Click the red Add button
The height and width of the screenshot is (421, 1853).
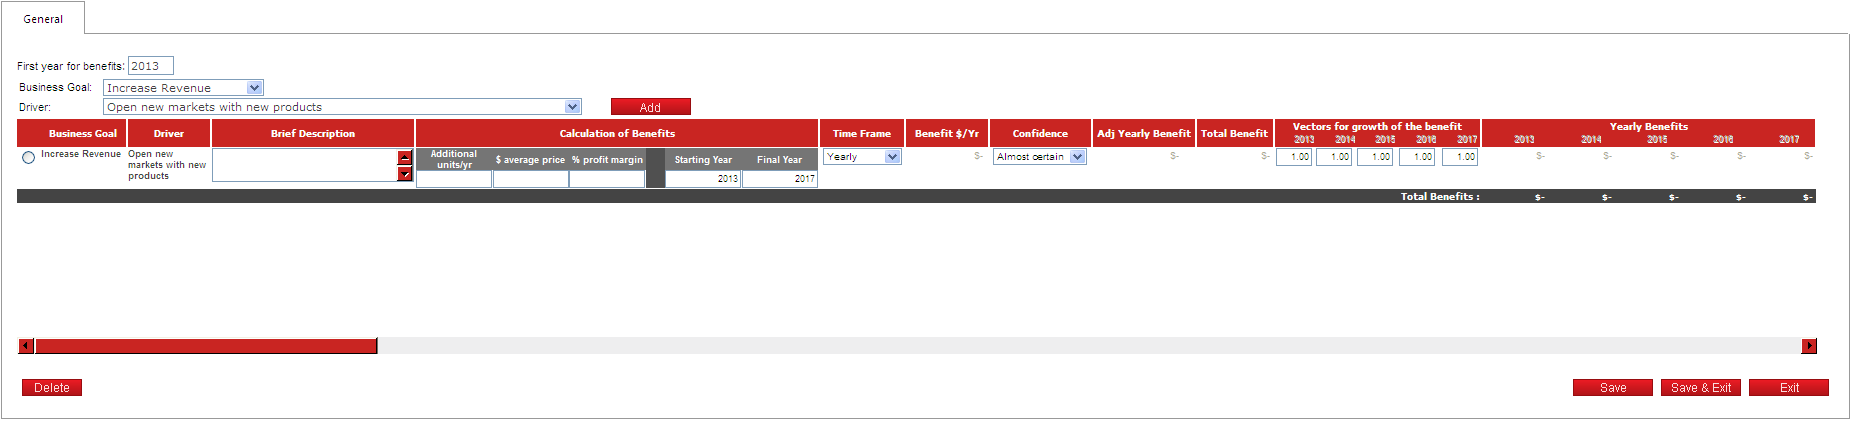pyautogui.click(x=650, y=107)
